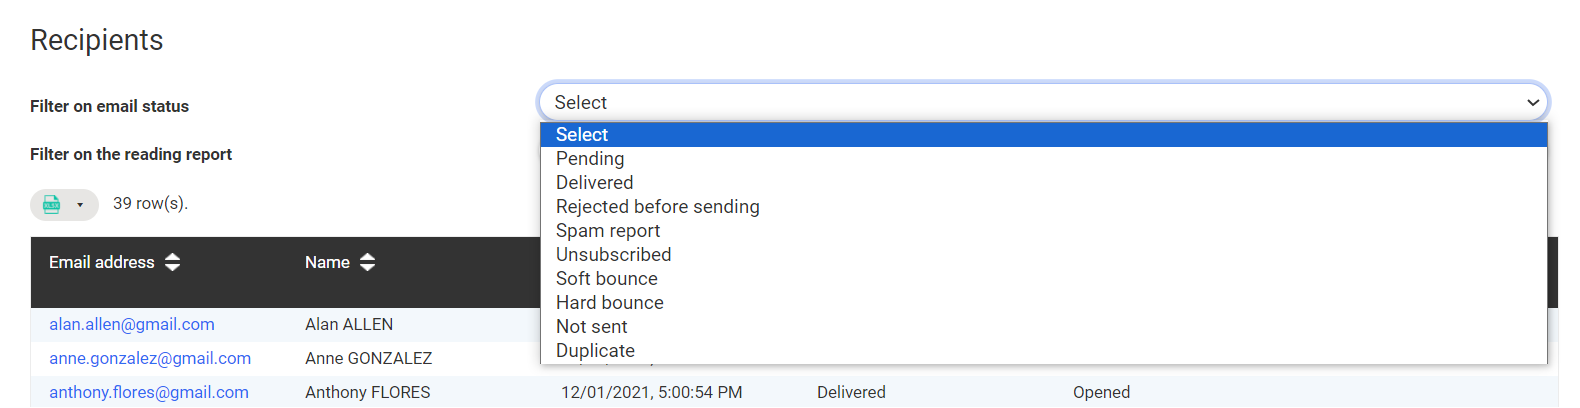Select the Pending status option

590,159
